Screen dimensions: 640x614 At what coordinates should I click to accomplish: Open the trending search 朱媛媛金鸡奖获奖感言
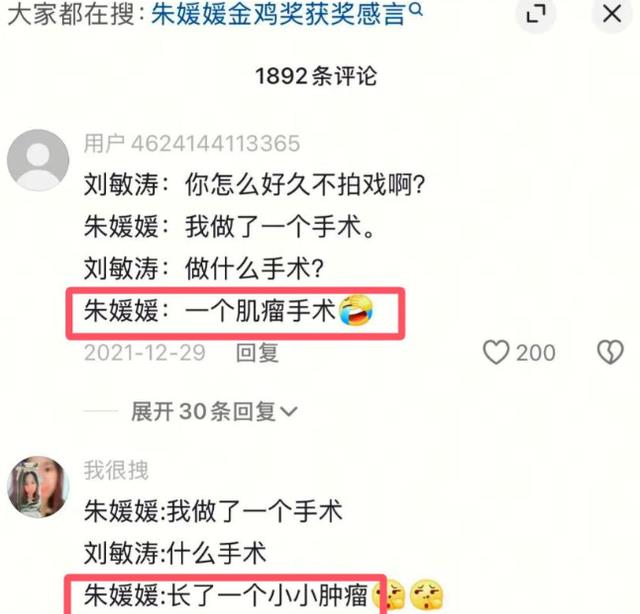[278, 14]
